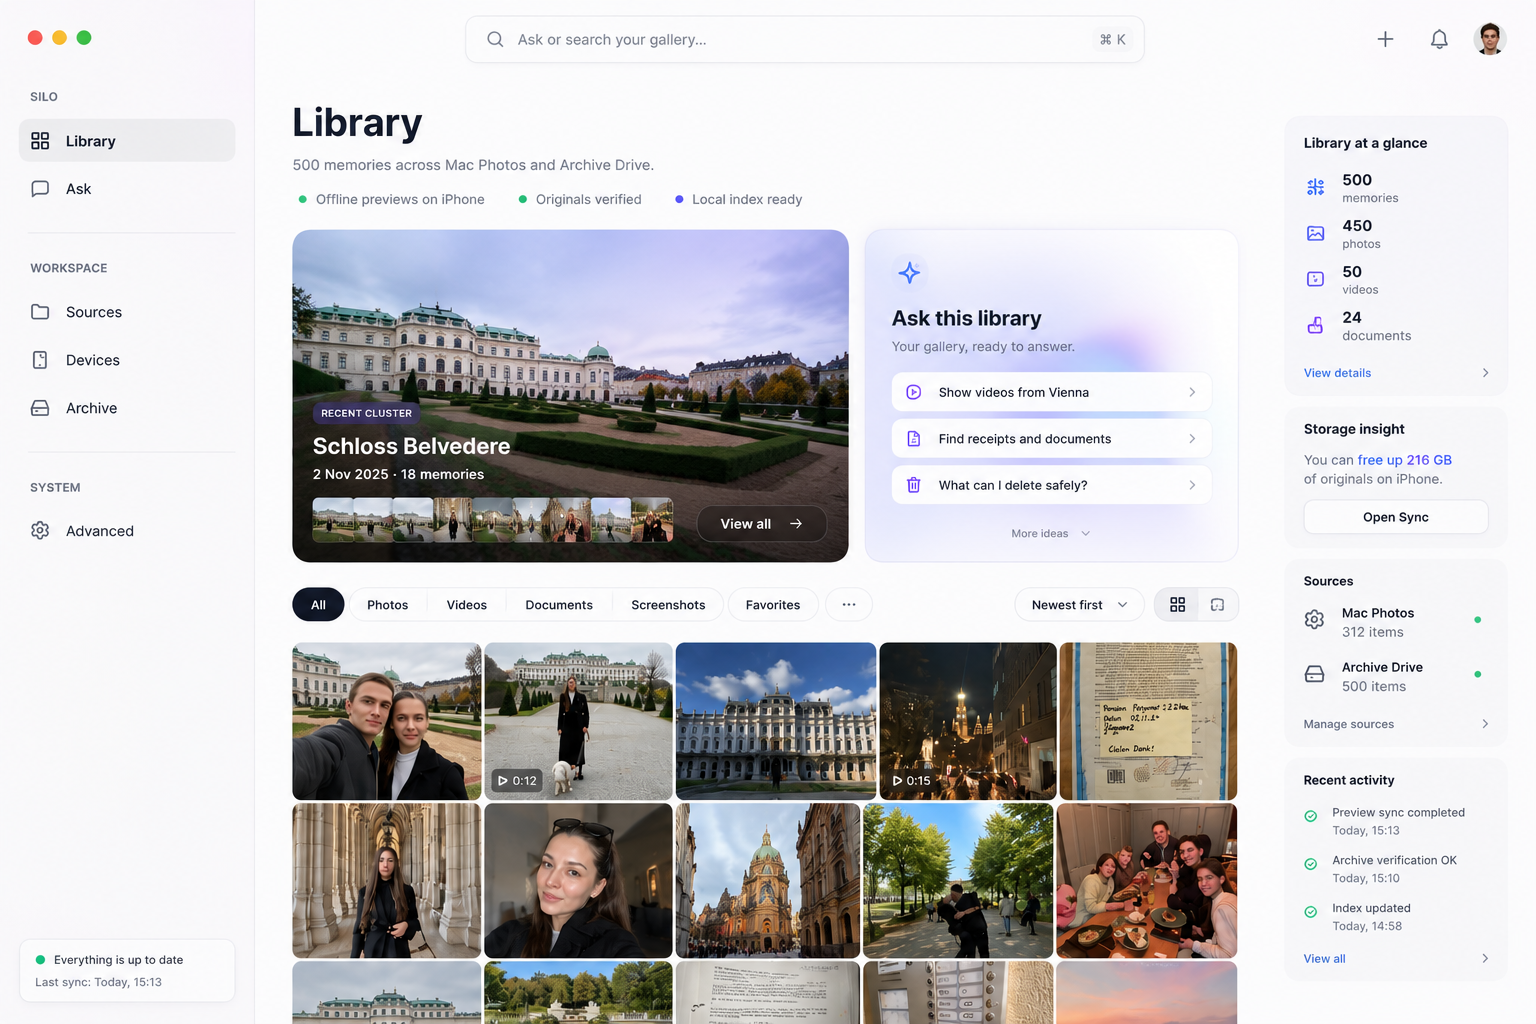This screenshot has width=1536, height=1024.
Task: Open the Manage sources link
Action: point(1348,724)
